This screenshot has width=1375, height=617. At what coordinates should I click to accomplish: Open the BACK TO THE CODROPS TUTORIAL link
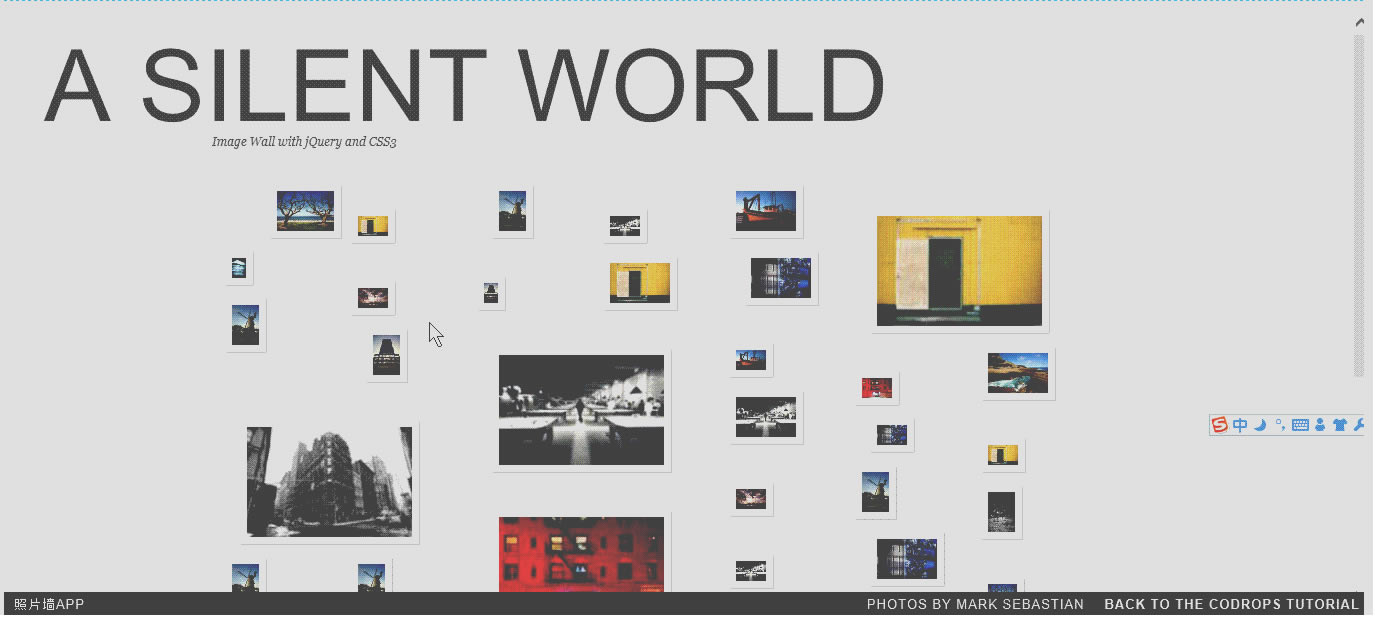click(1231, 604)
